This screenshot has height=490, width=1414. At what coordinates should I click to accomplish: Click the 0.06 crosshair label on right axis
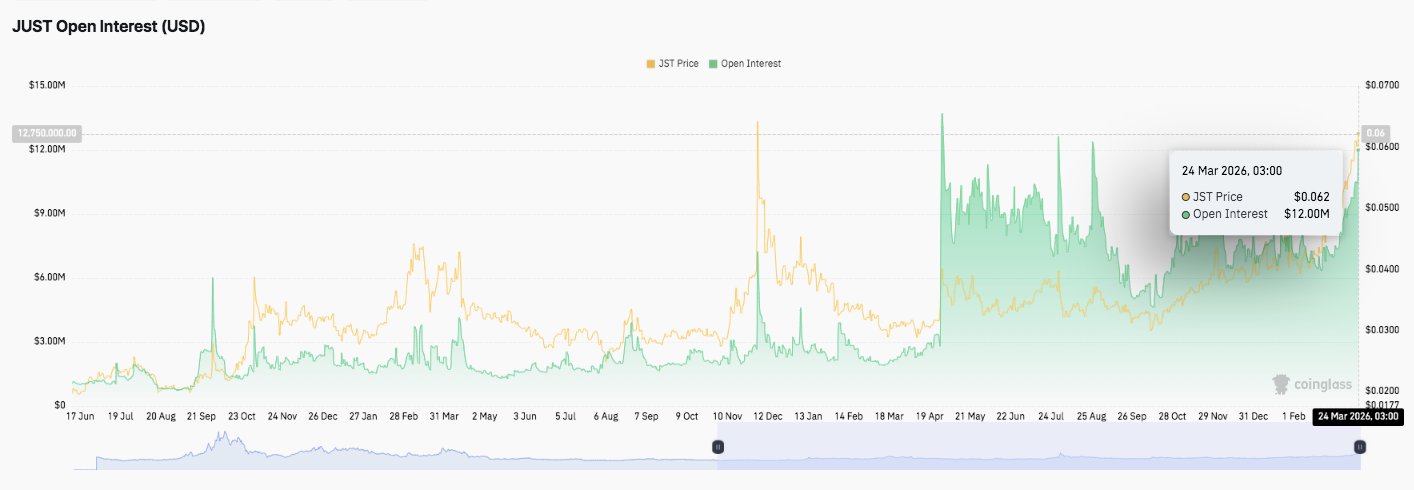(x=1376, y=133)
